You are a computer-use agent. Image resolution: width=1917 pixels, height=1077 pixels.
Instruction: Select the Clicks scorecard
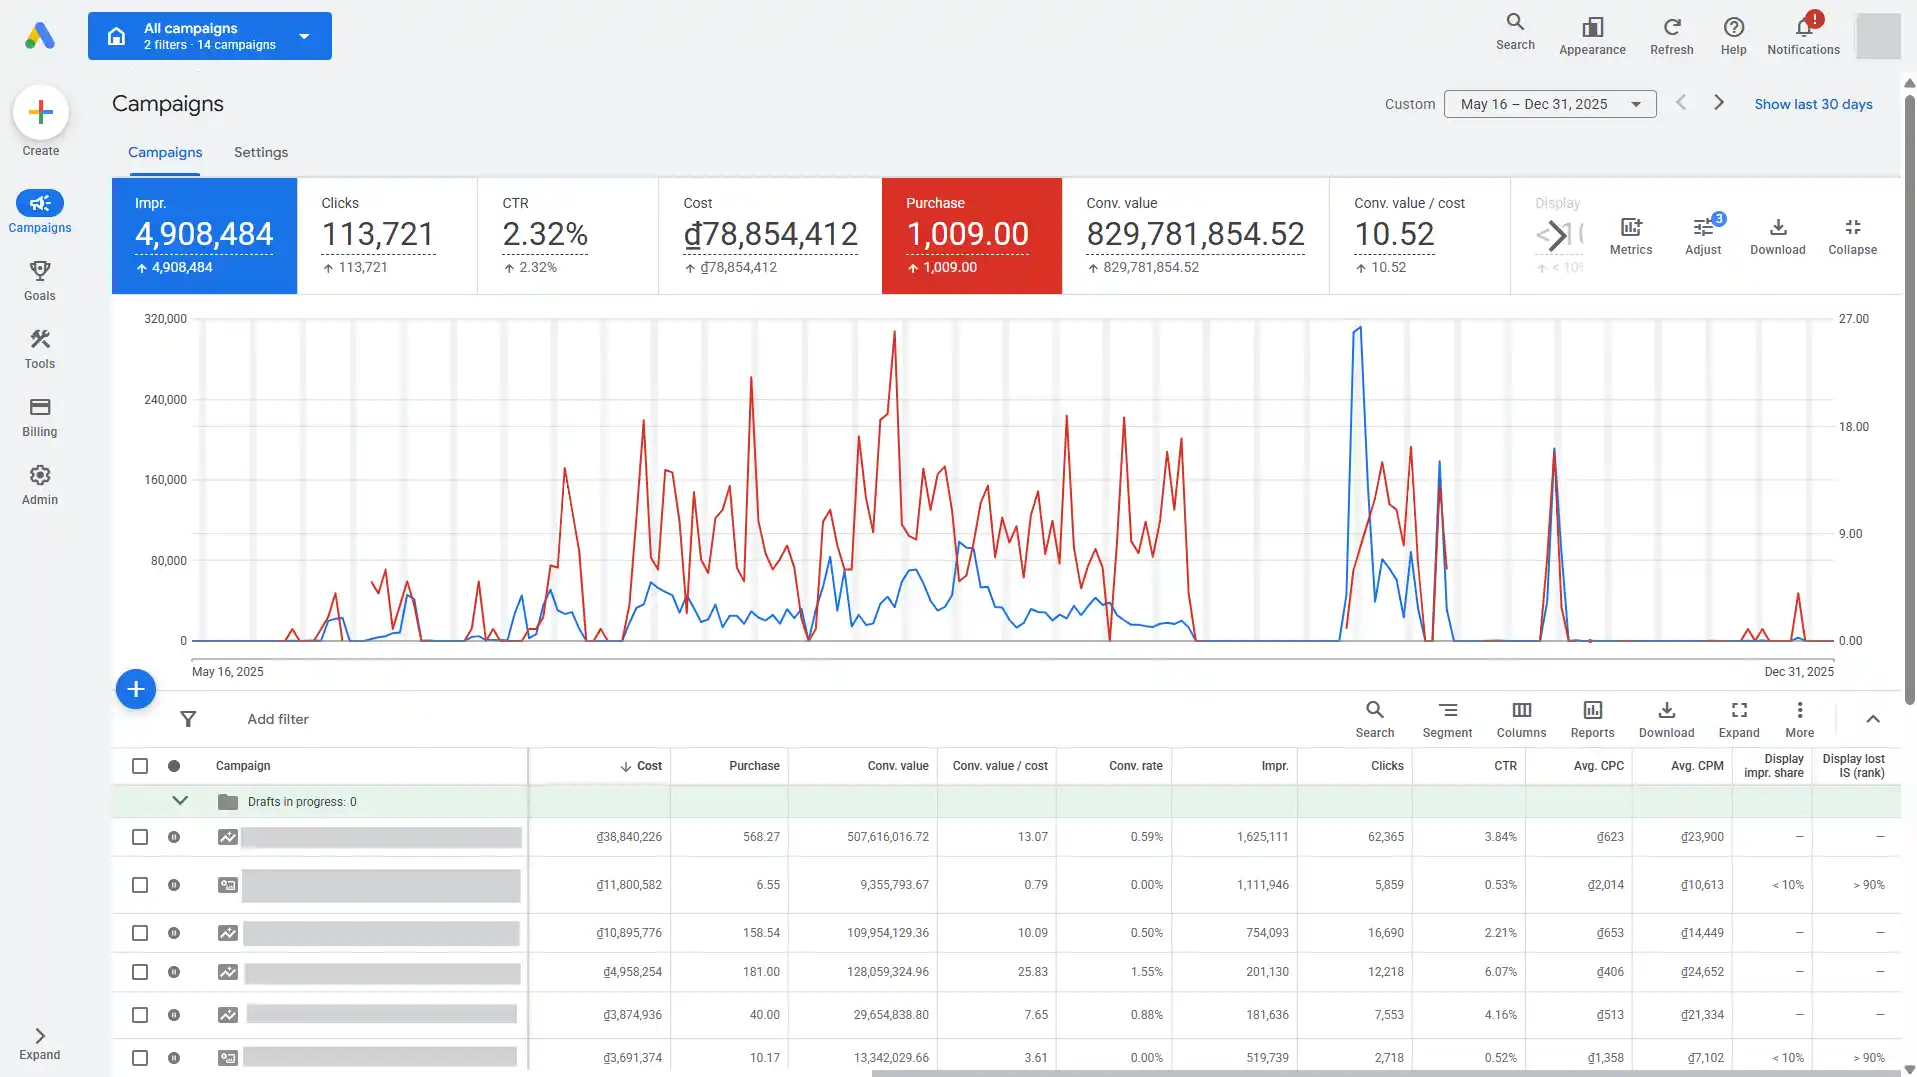pos(387,236)
